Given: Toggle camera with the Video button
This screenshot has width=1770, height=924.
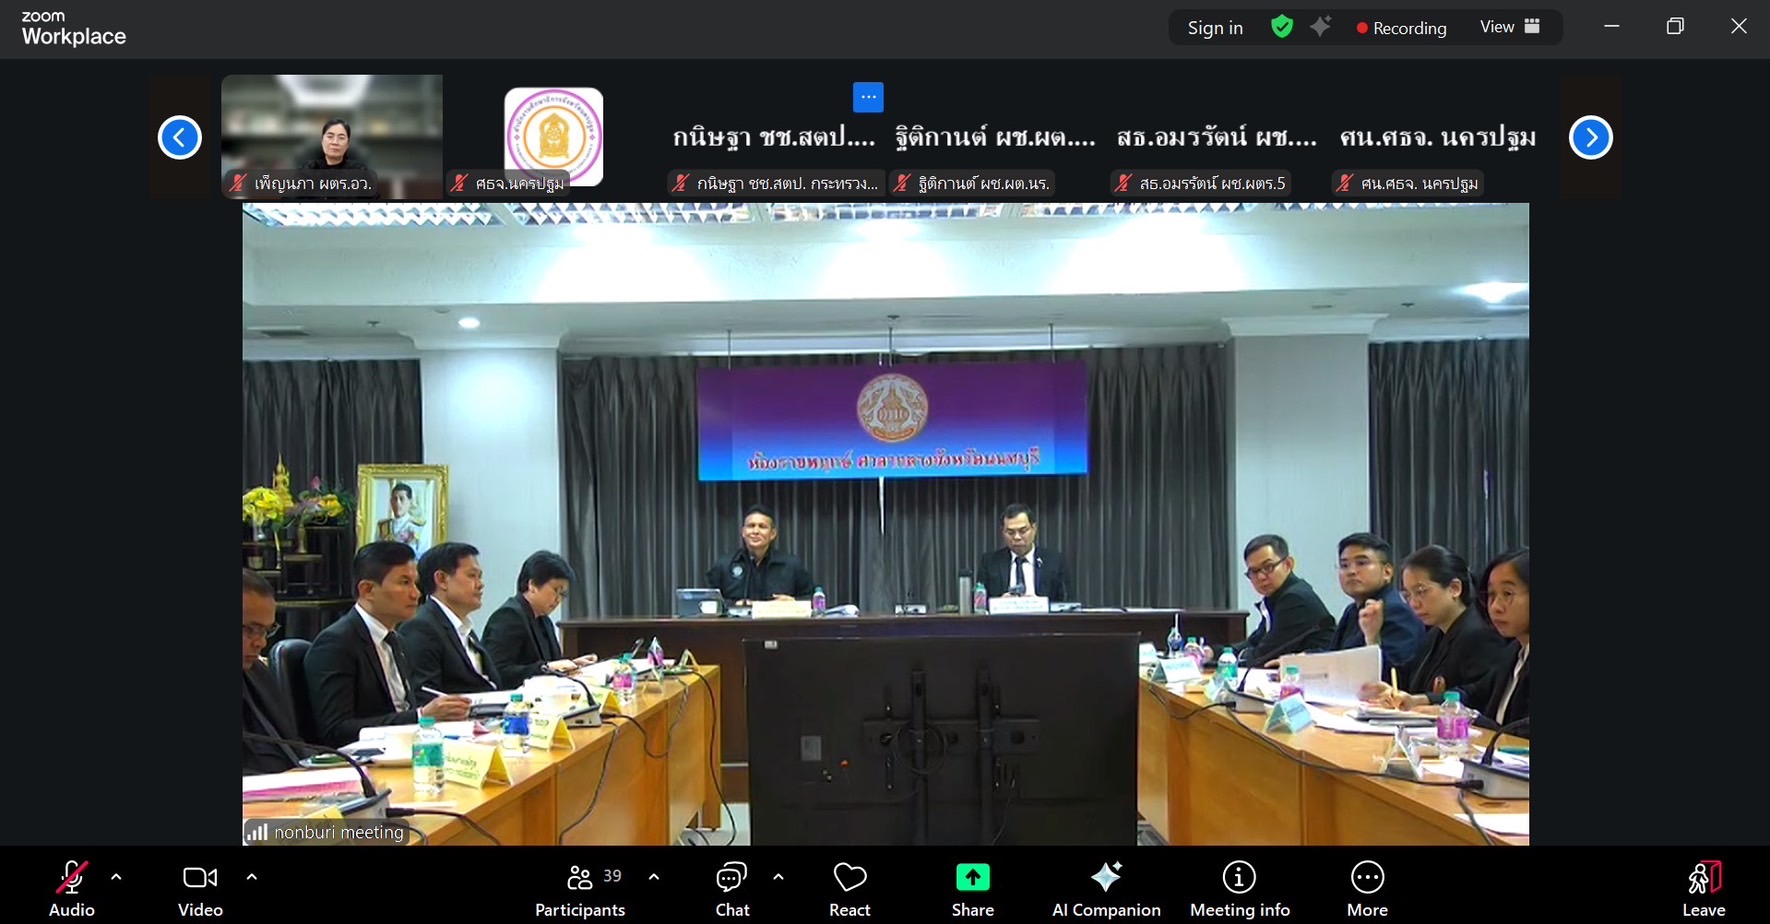Looking at the screenshot, I should (200, 888).
